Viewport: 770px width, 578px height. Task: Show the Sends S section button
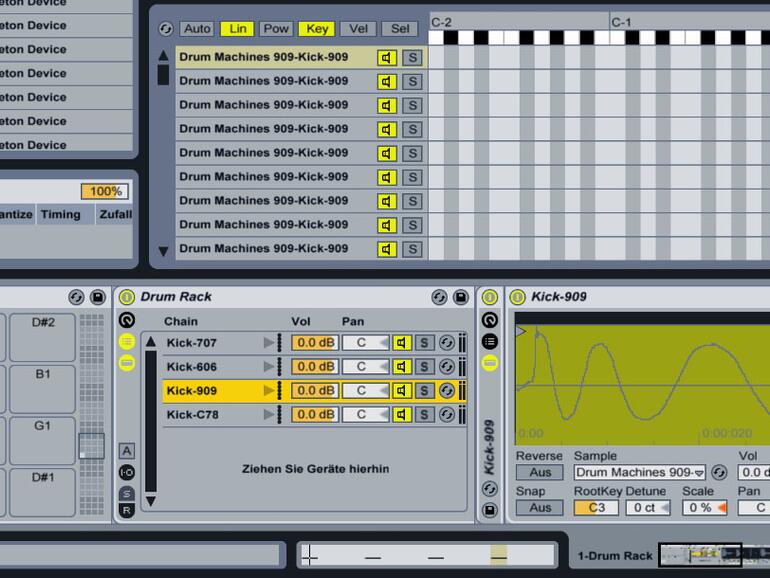coord(127,494)
